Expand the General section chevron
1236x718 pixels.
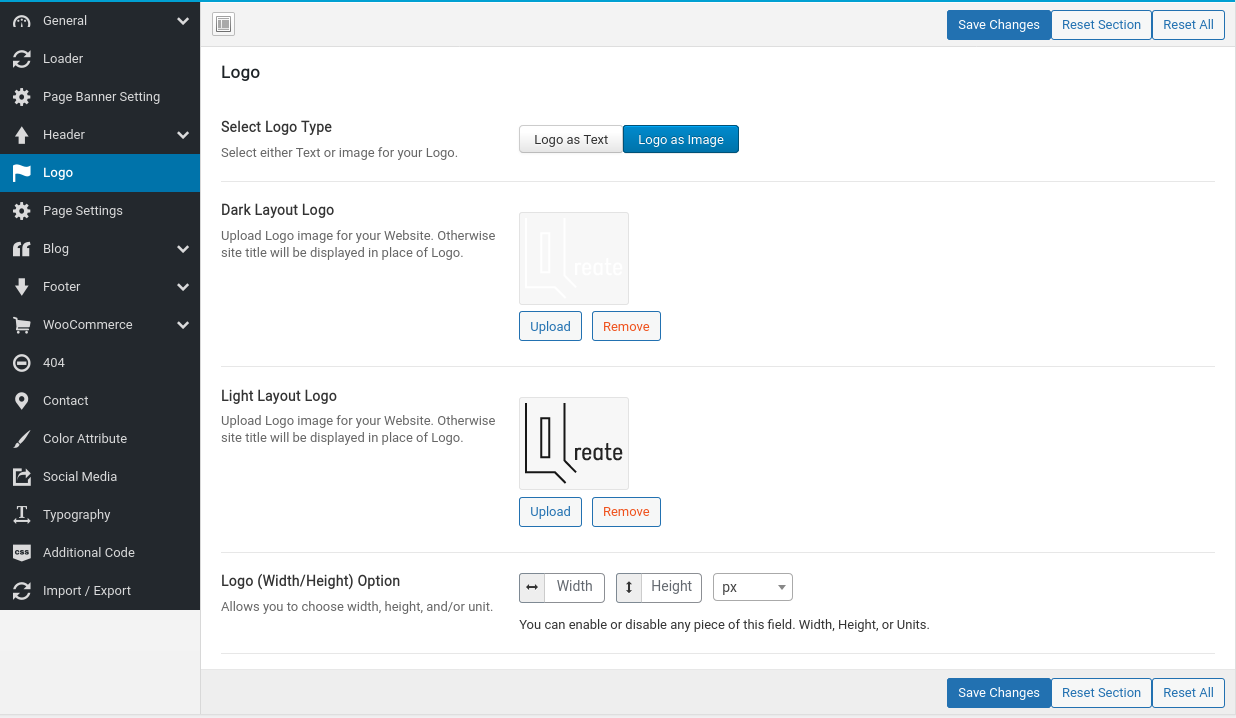coord(183,21)
